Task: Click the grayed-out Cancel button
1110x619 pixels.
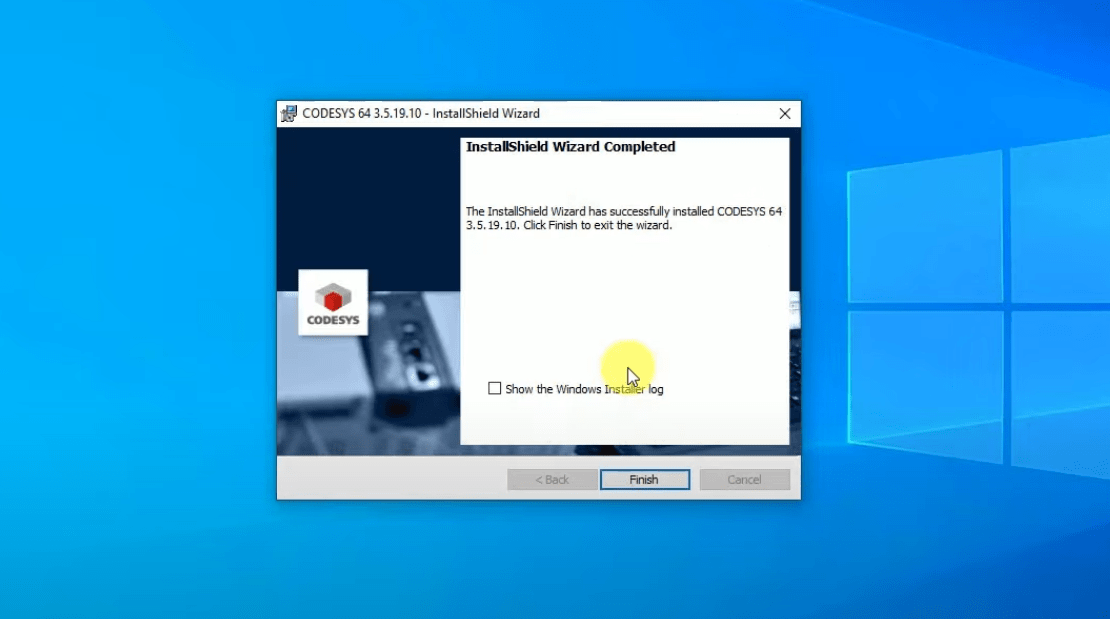Action: pyautogui.click(x=744, y=479)
